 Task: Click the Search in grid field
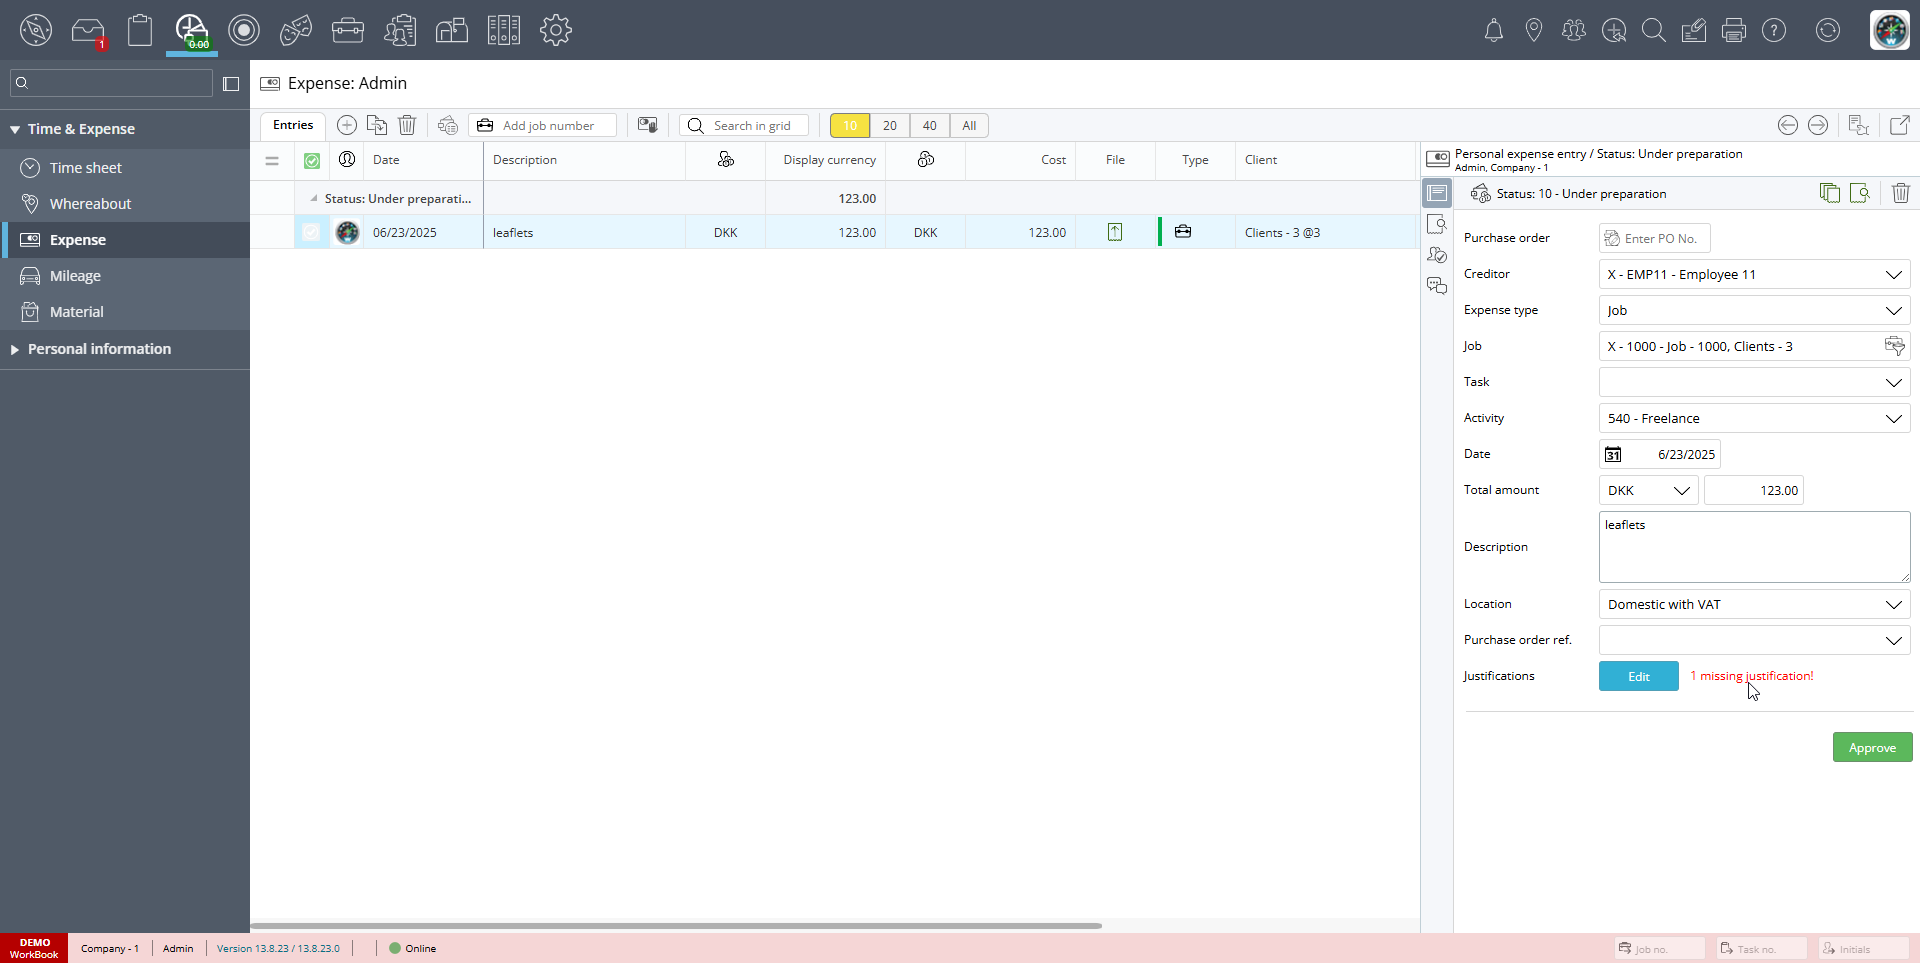pos(754,126)
